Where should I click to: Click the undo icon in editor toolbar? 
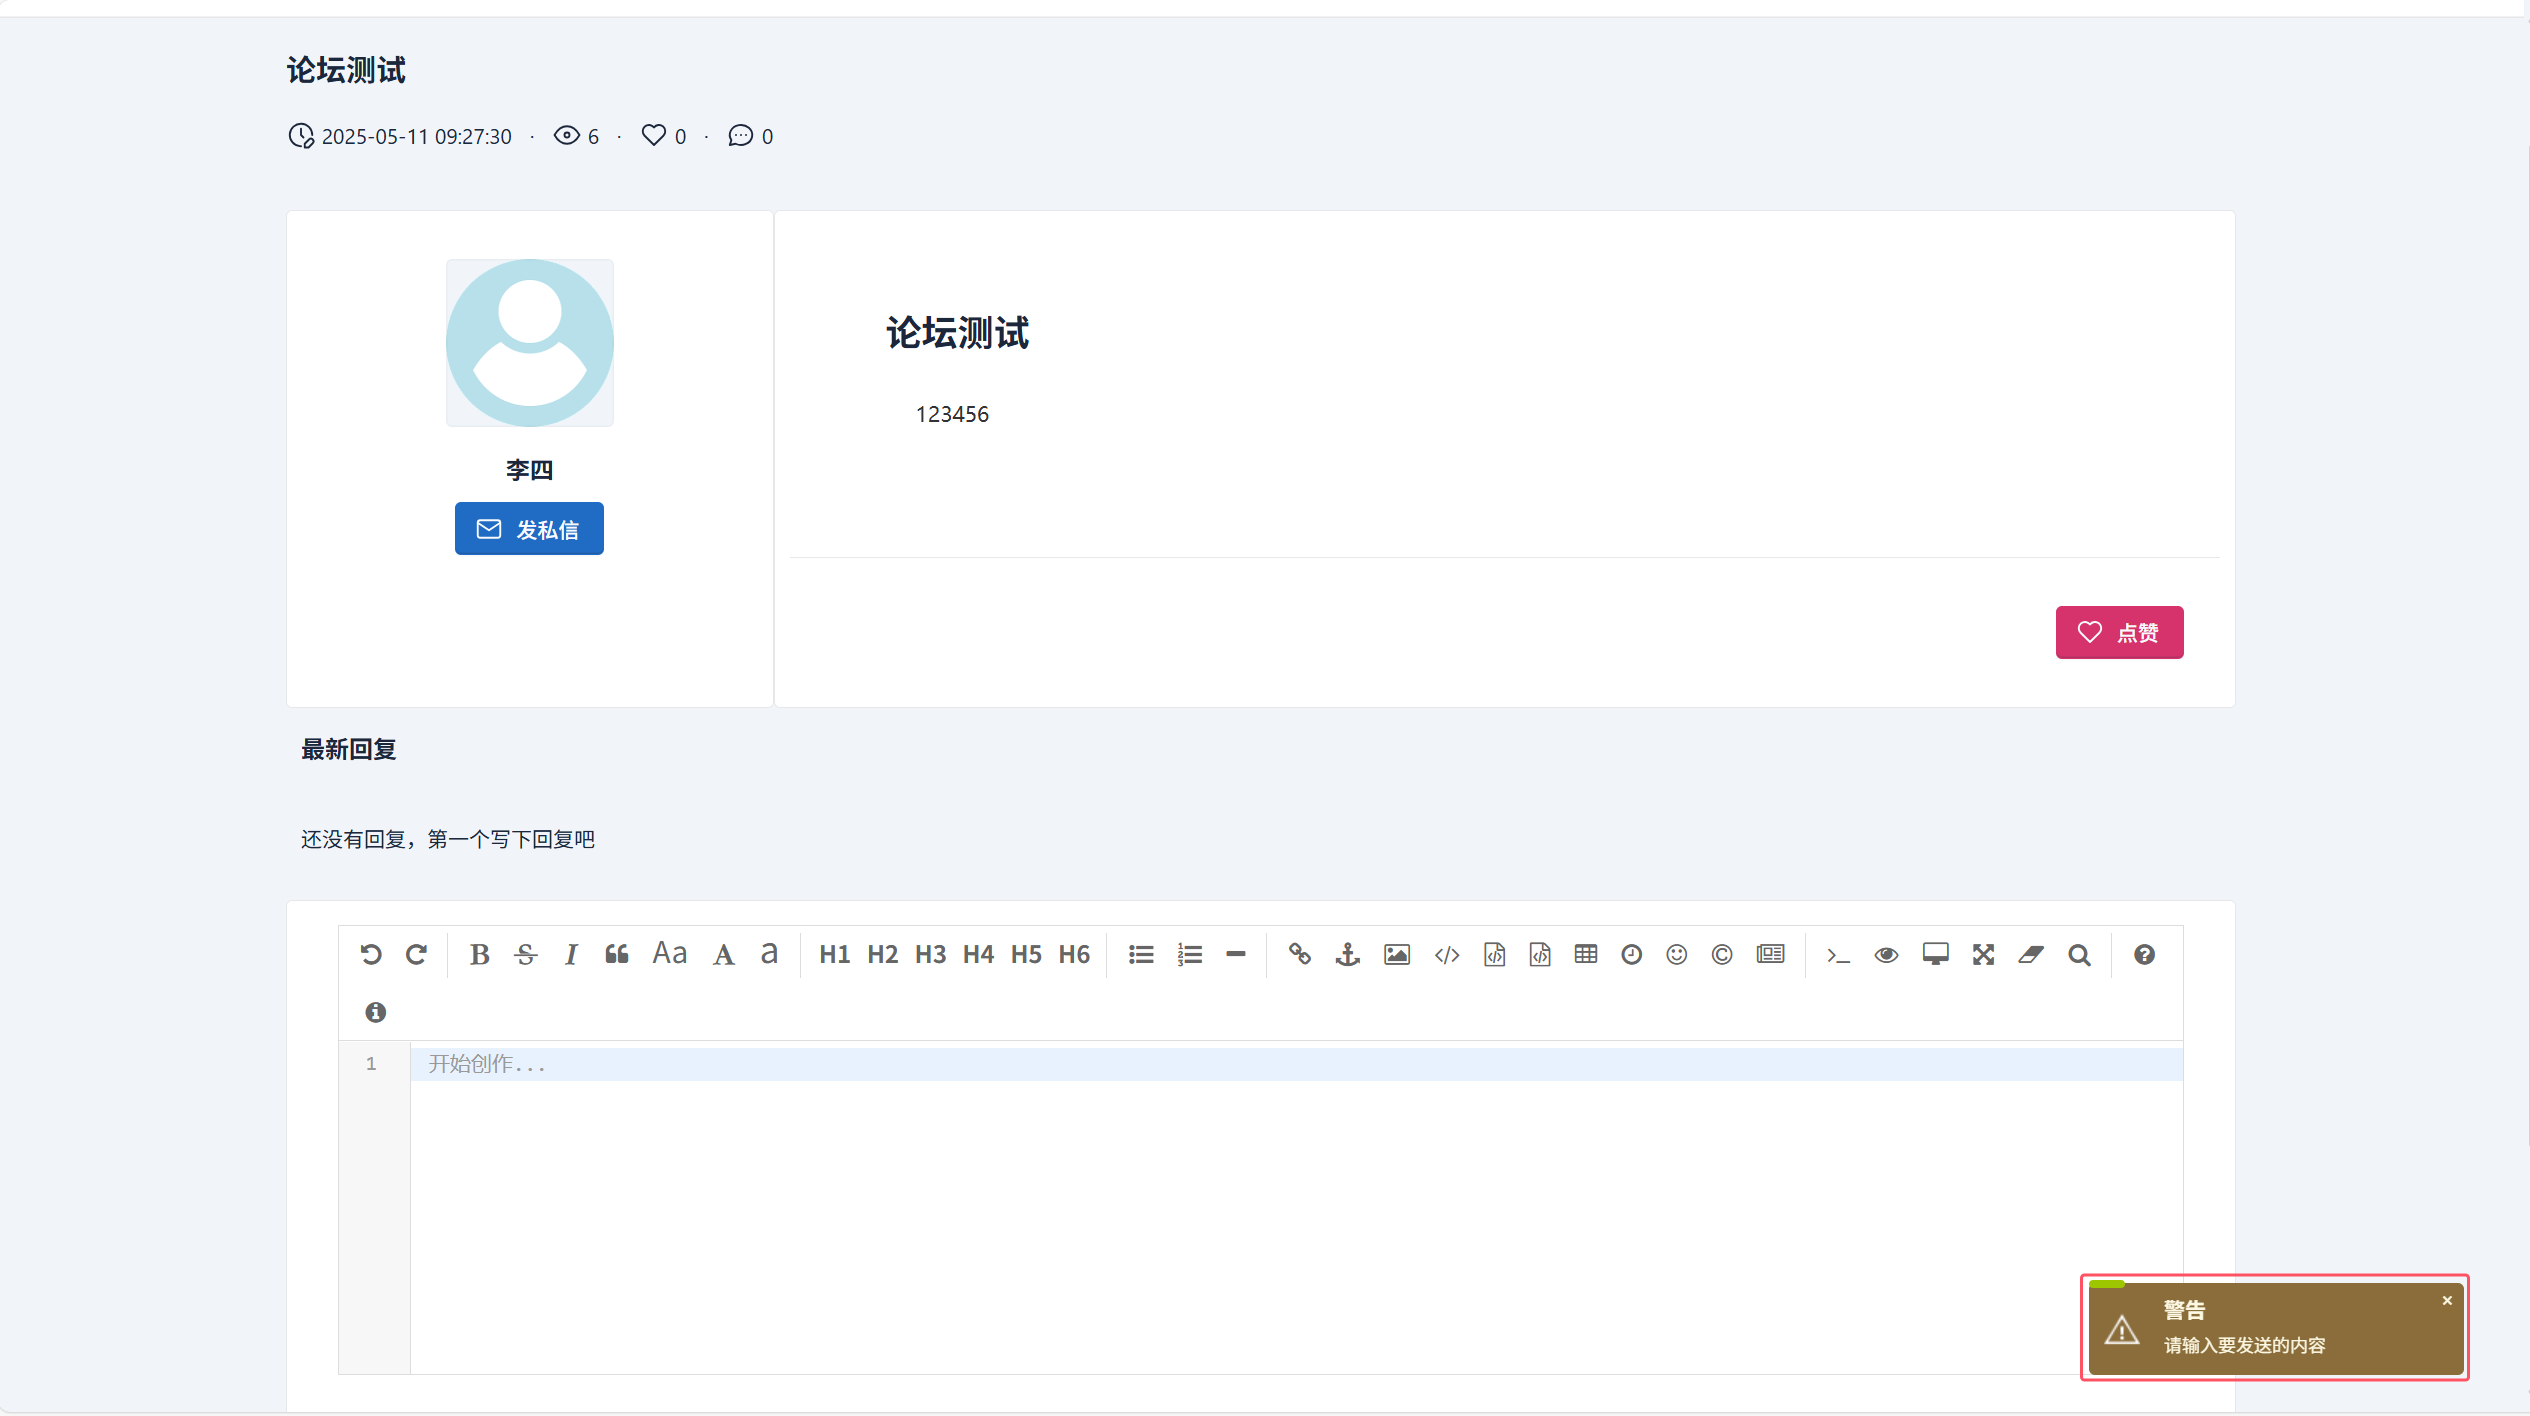(371, 955)
